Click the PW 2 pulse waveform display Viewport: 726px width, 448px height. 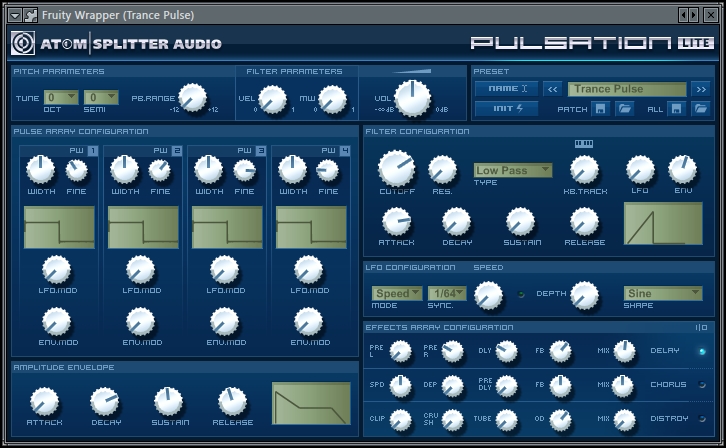tap(143, 227)
